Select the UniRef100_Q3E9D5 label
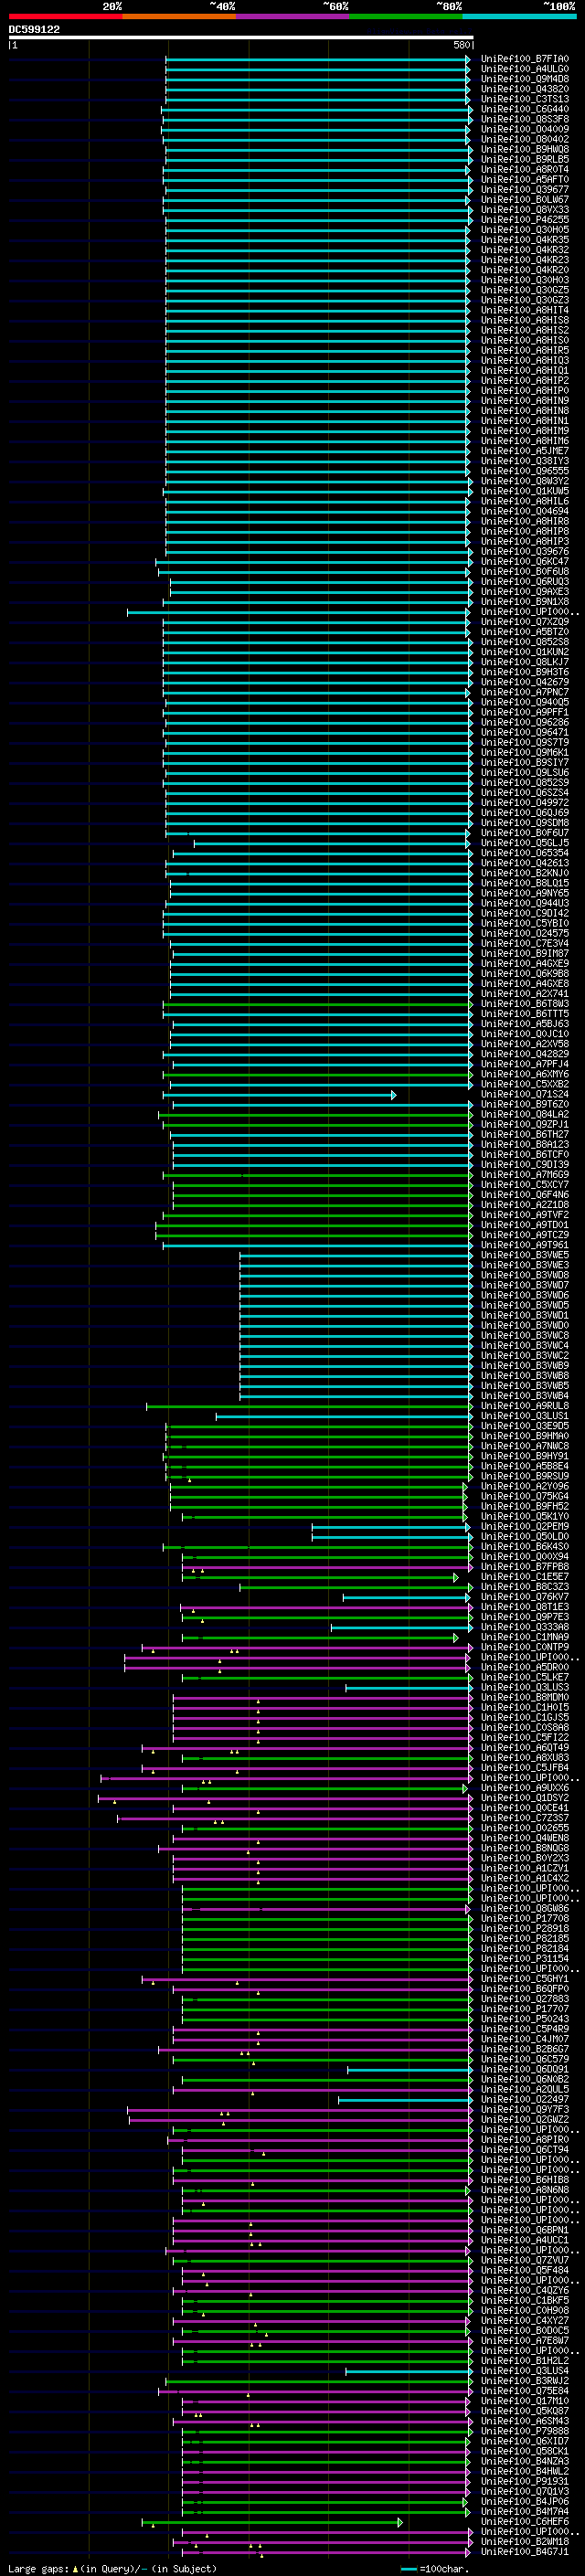 524,1425
